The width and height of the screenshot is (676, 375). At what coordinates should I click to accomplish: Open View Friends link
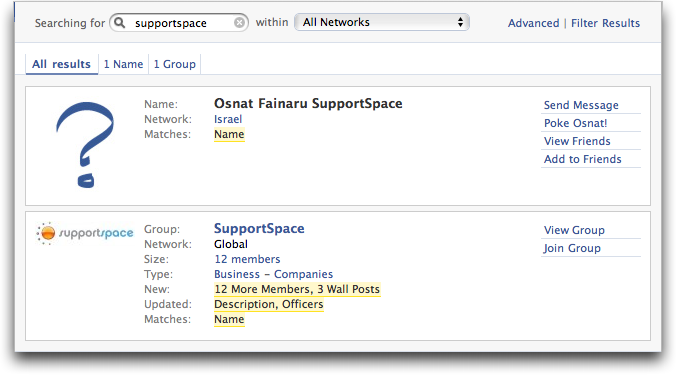[577, 141]
